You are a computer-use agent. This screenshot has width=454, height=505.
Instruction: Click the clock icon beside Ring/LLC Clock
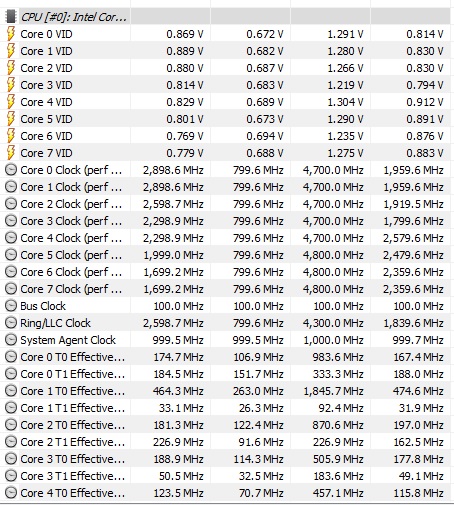11,323
